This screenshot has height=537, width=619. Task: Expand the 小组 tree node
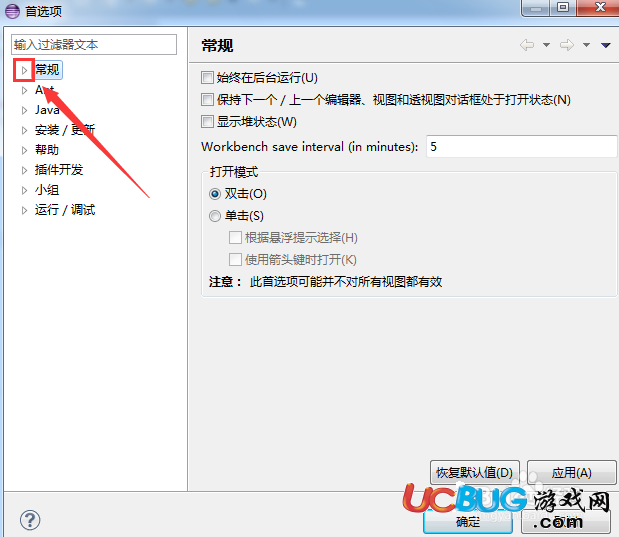(24, 190)
